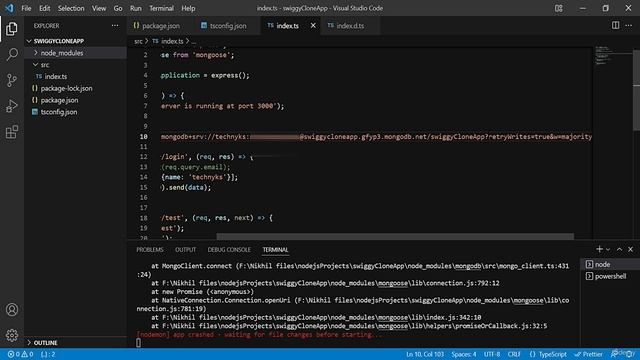640x360 pixels.
Task: Open the View menu
Action: [99, 8]
